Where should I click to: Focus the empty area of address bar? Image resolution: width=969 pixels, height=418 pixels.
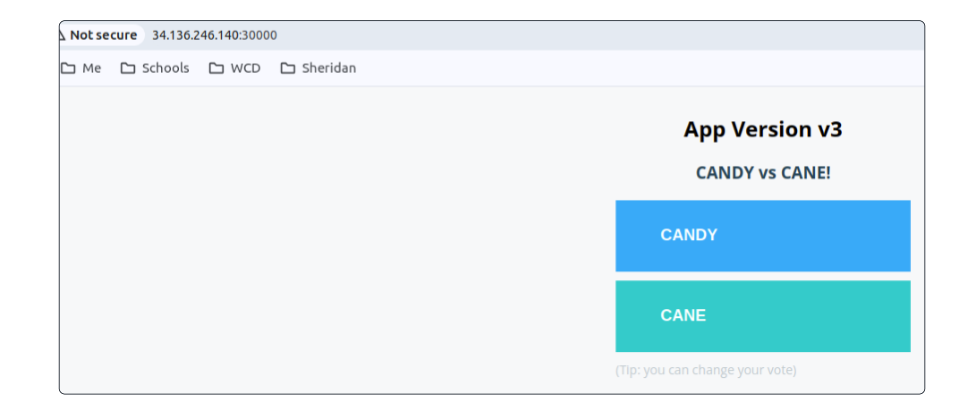click(600, 35)
